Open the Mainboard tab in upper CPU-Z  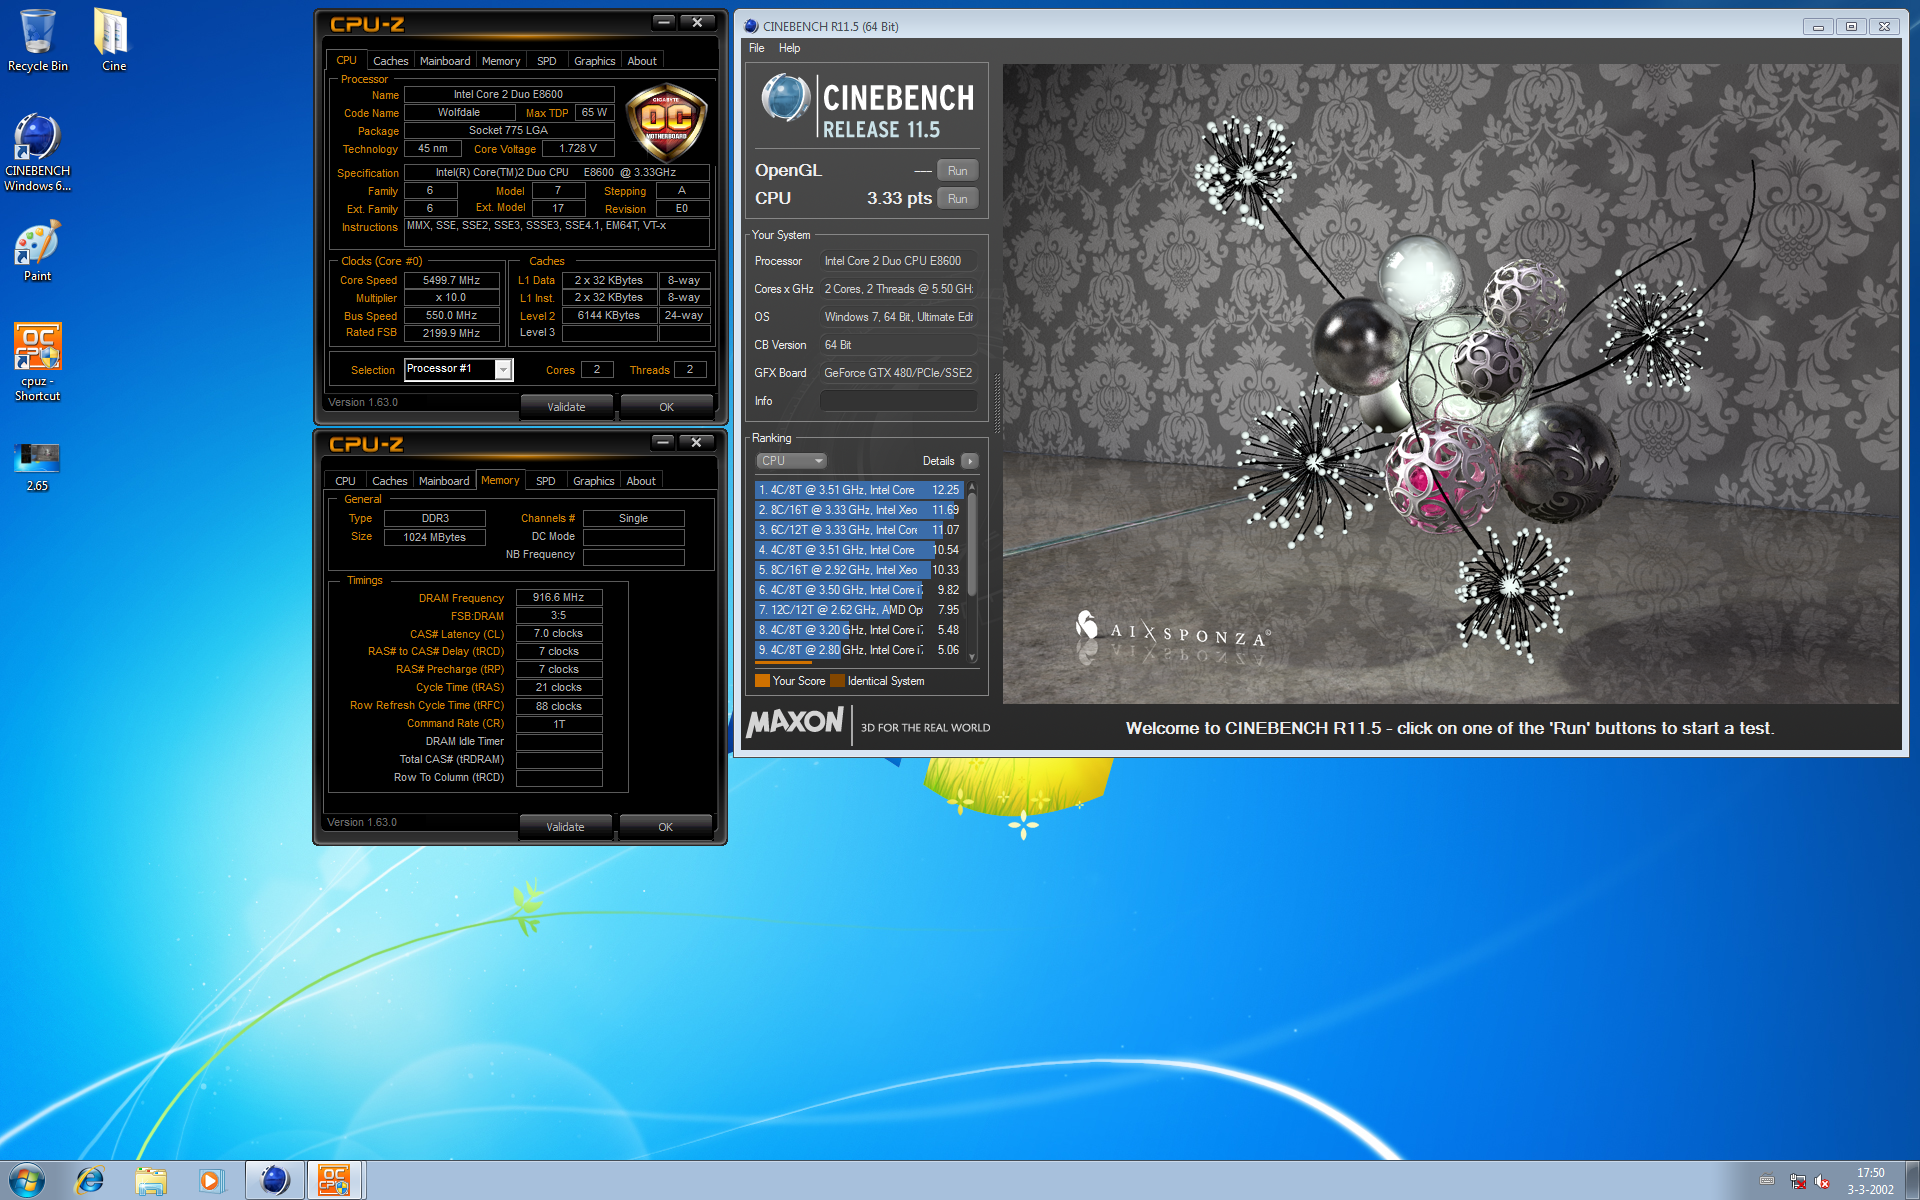point(445,61)
